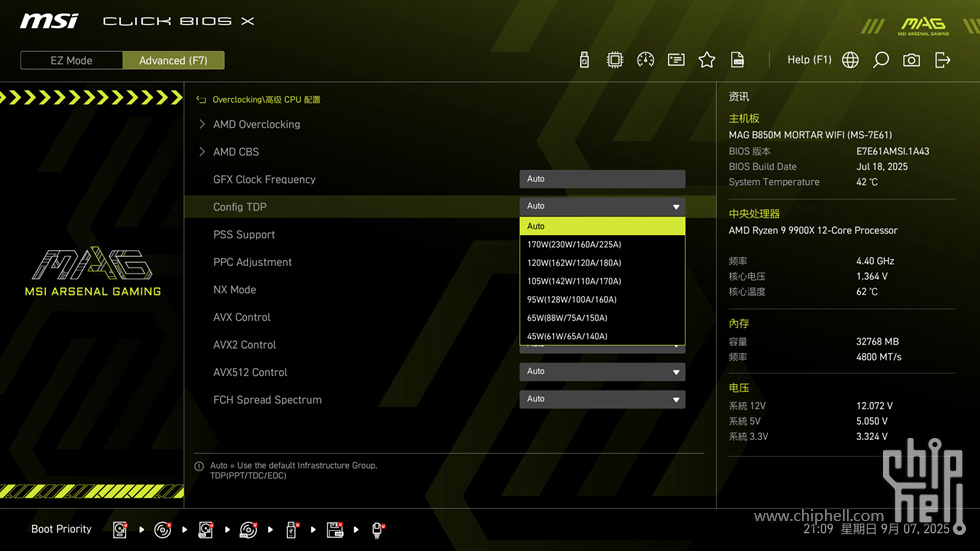Screen dimensions: 980x551
Task: Choose 65W(88W/75A/150A) TDP option
Action: coord(602,318)
